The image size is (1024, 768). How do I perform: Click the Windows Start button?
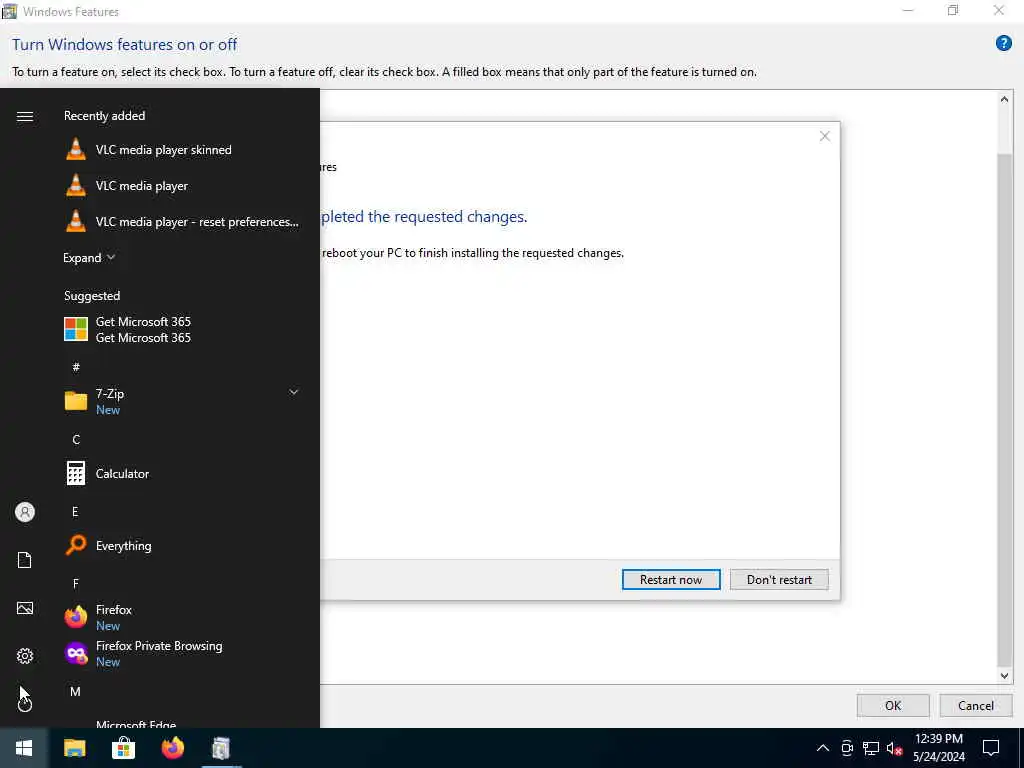(x=24, y=748)
